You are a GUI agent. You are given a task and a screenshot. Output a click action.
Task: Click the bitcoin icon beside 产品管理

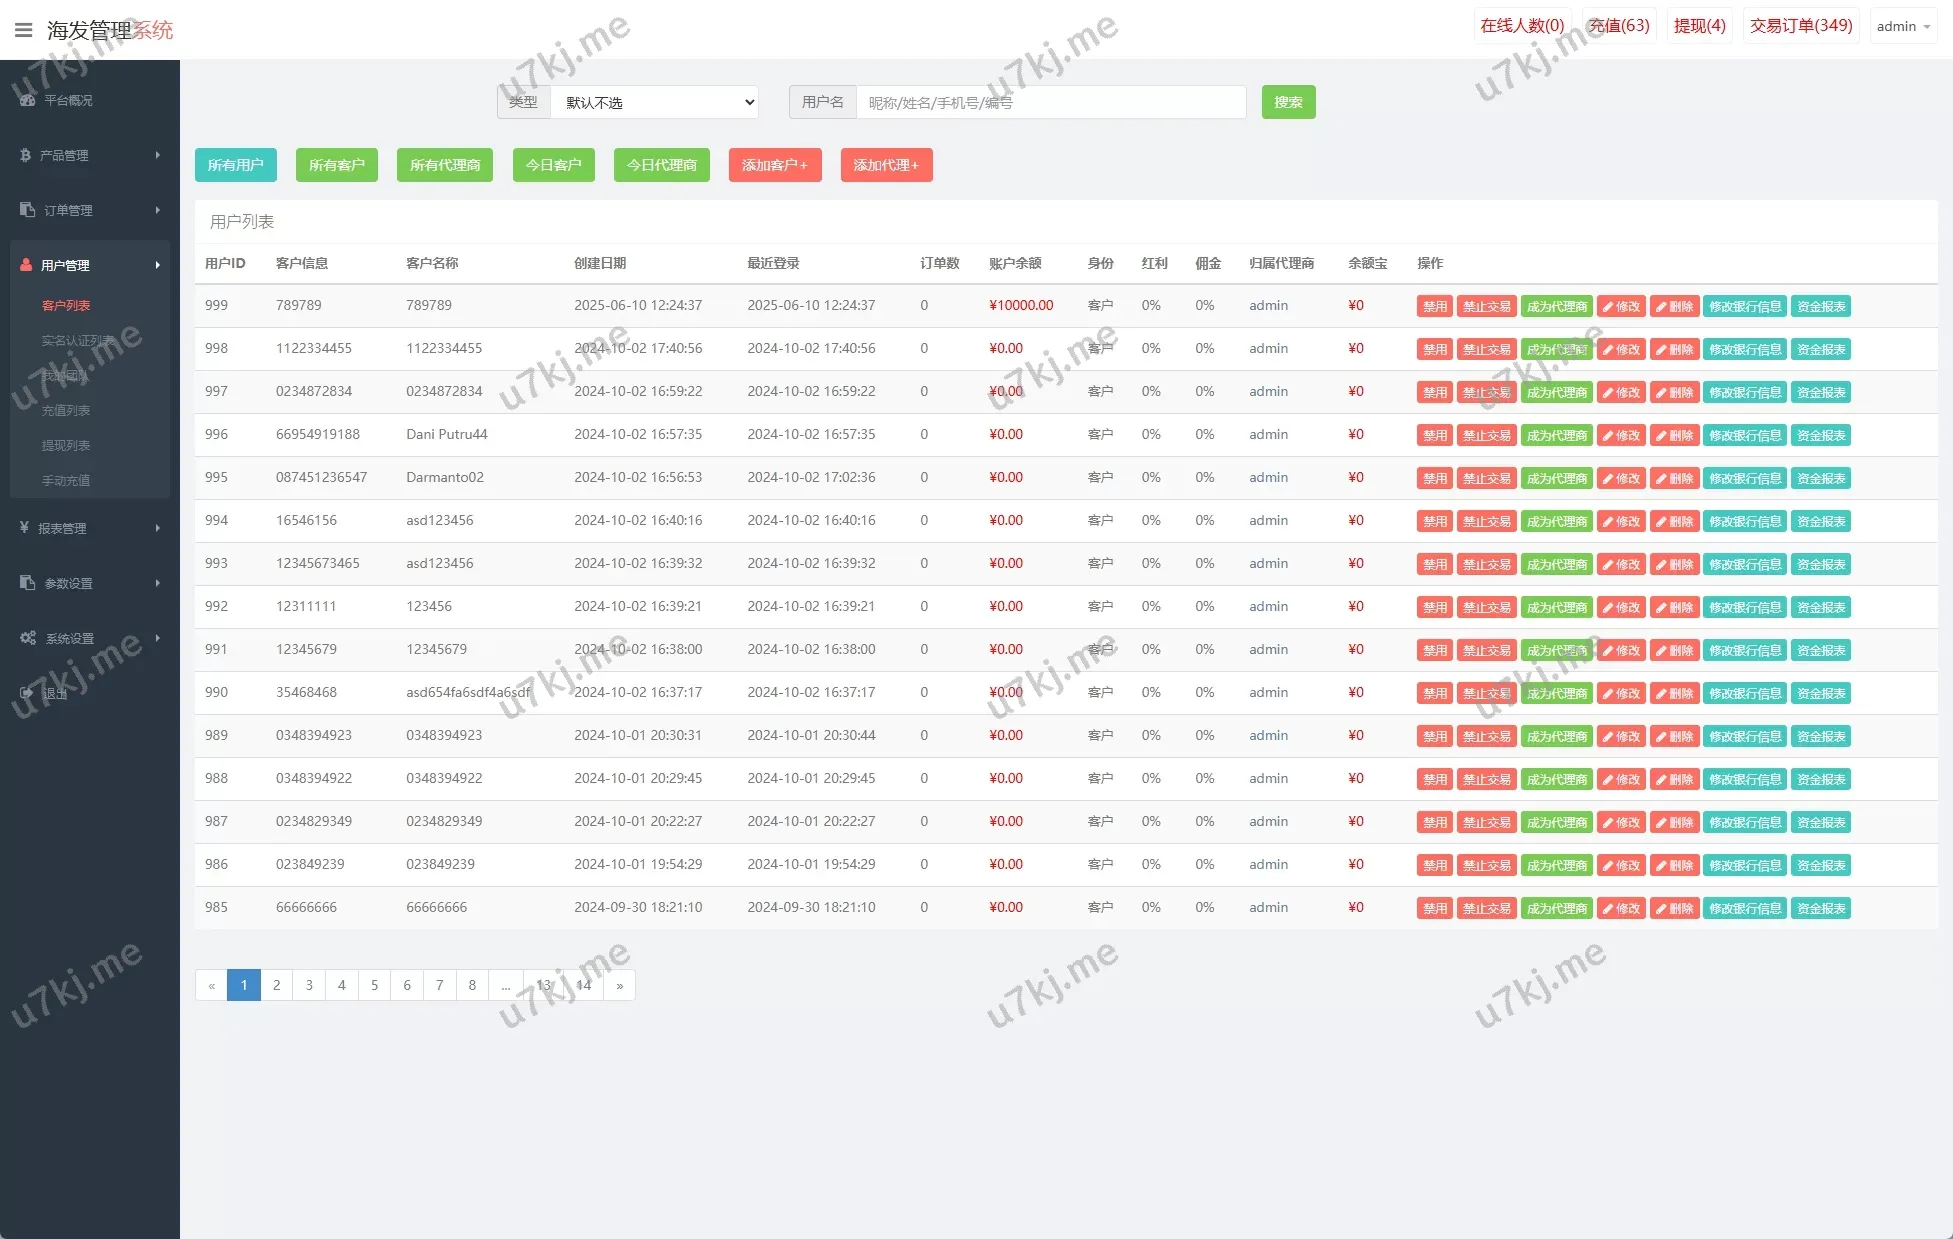[26, 155]
